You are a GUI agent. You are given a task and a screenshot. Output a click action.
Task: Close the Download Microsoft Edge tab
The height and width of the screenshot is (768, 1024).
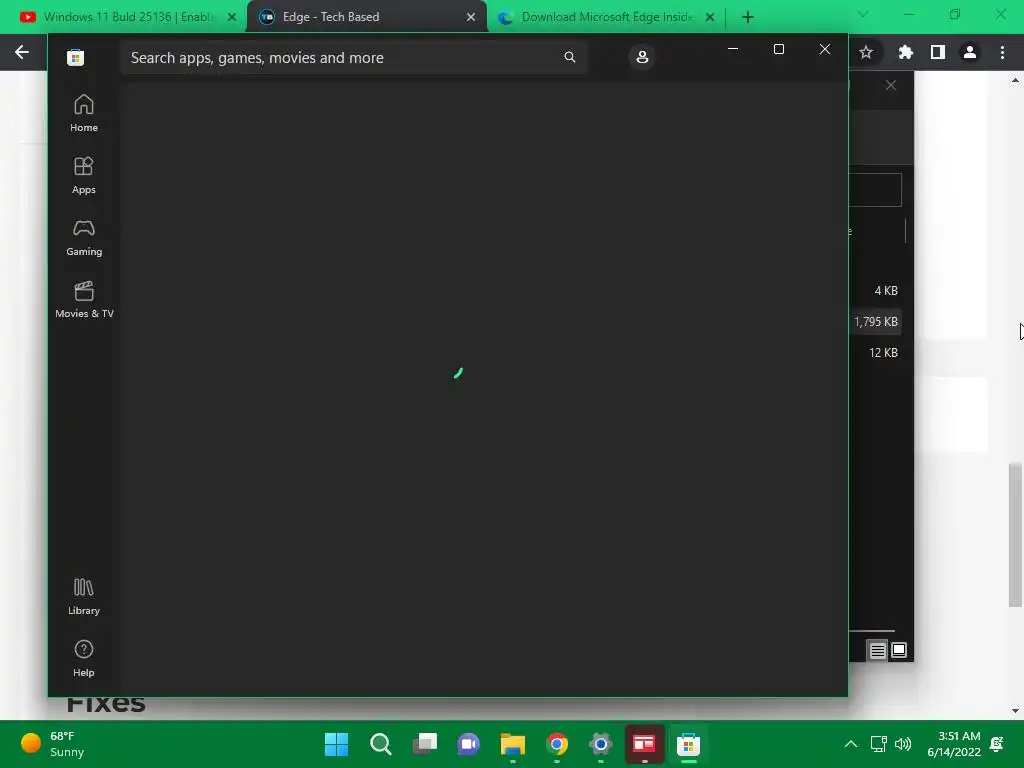point(710,17)
